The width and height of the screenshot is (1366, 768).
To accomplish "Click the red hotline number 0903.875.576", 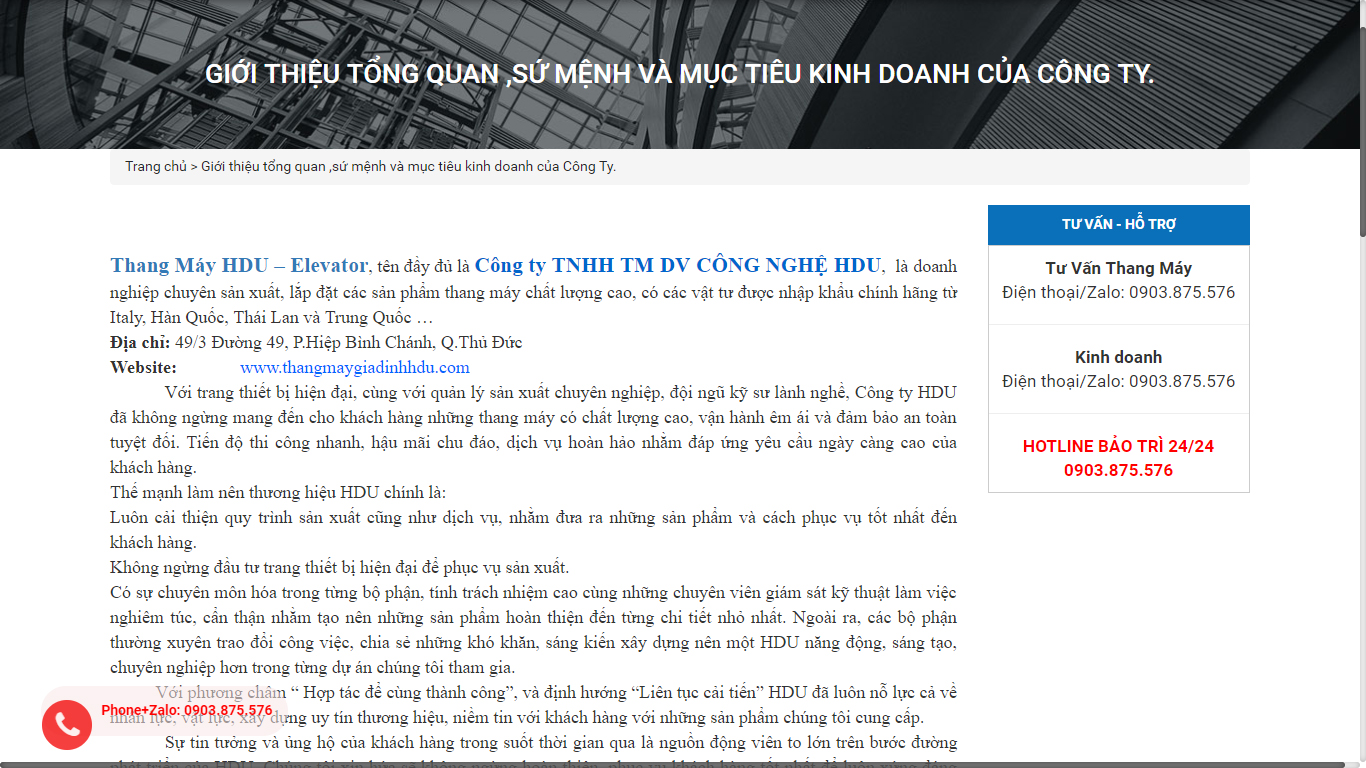I will pos(1118,471).
